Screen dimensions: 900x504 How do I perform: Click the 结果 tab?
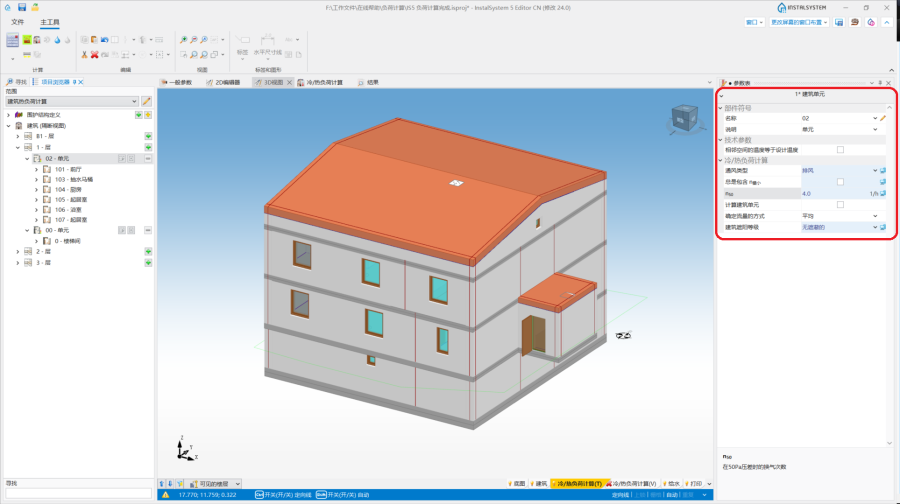(371, 82)
